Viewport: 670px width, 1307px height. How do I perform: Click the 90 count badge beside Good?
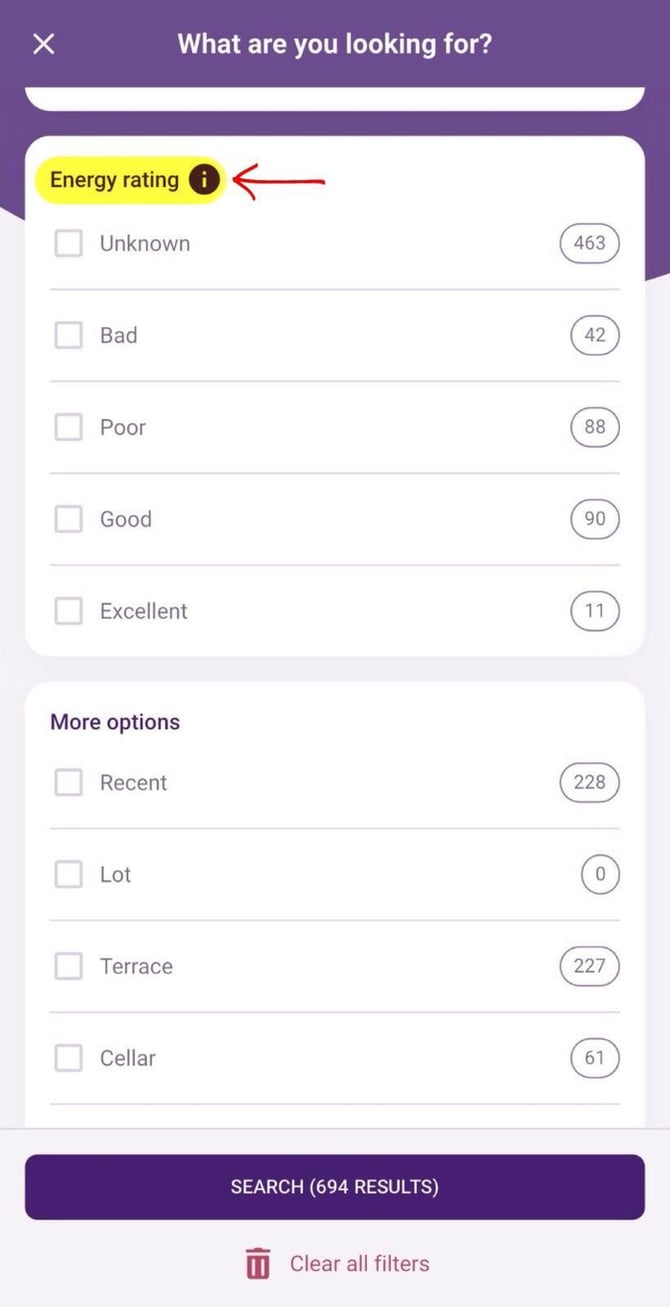pyautogui.click(x=594, y=519)
